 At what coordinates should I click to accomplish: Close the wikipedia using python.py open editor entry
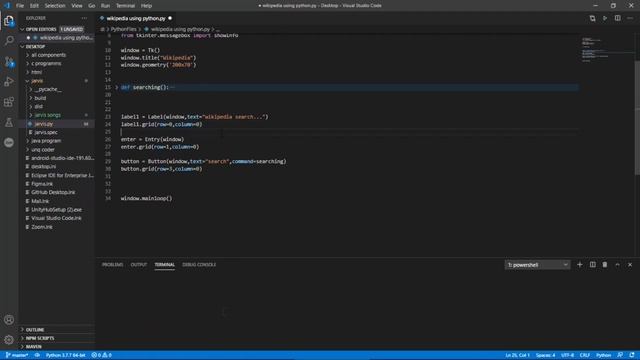coord(28,38)
